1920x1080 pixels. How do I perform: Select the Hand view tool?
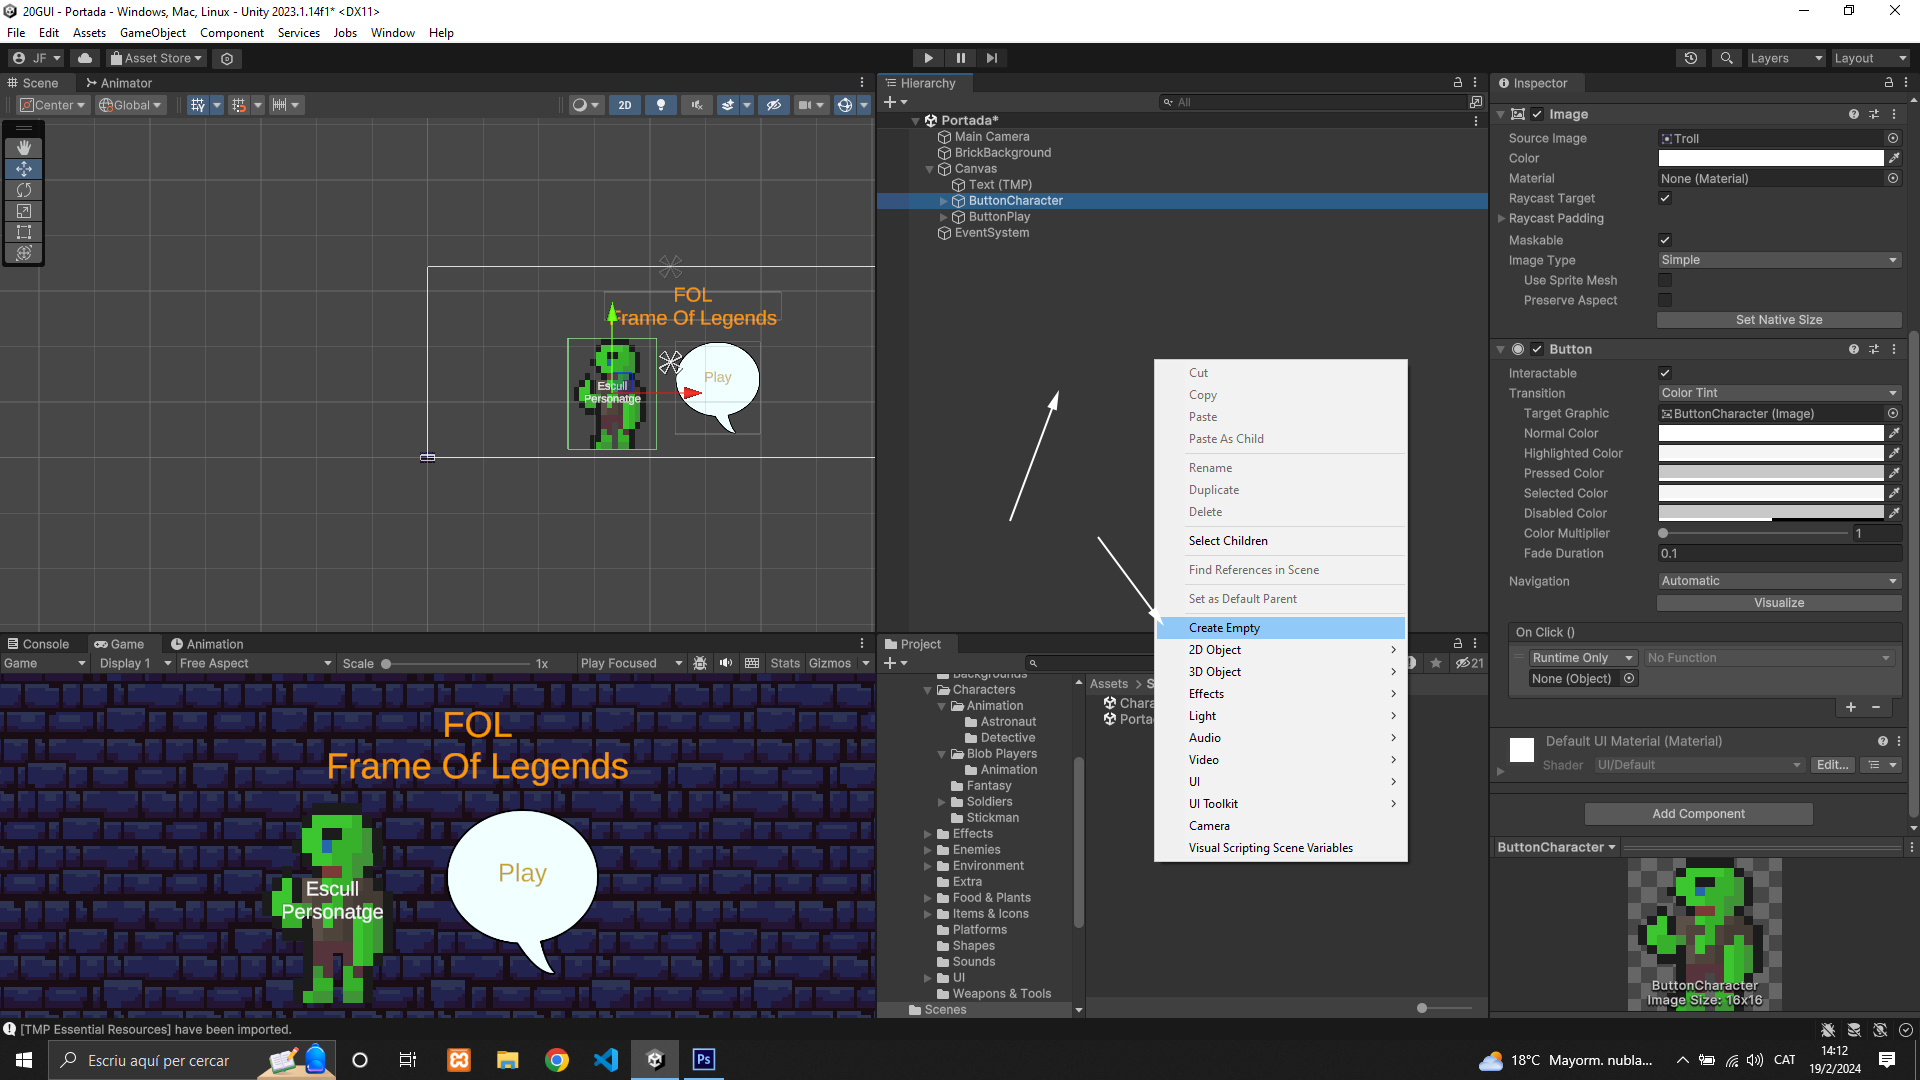click(24, 147)
